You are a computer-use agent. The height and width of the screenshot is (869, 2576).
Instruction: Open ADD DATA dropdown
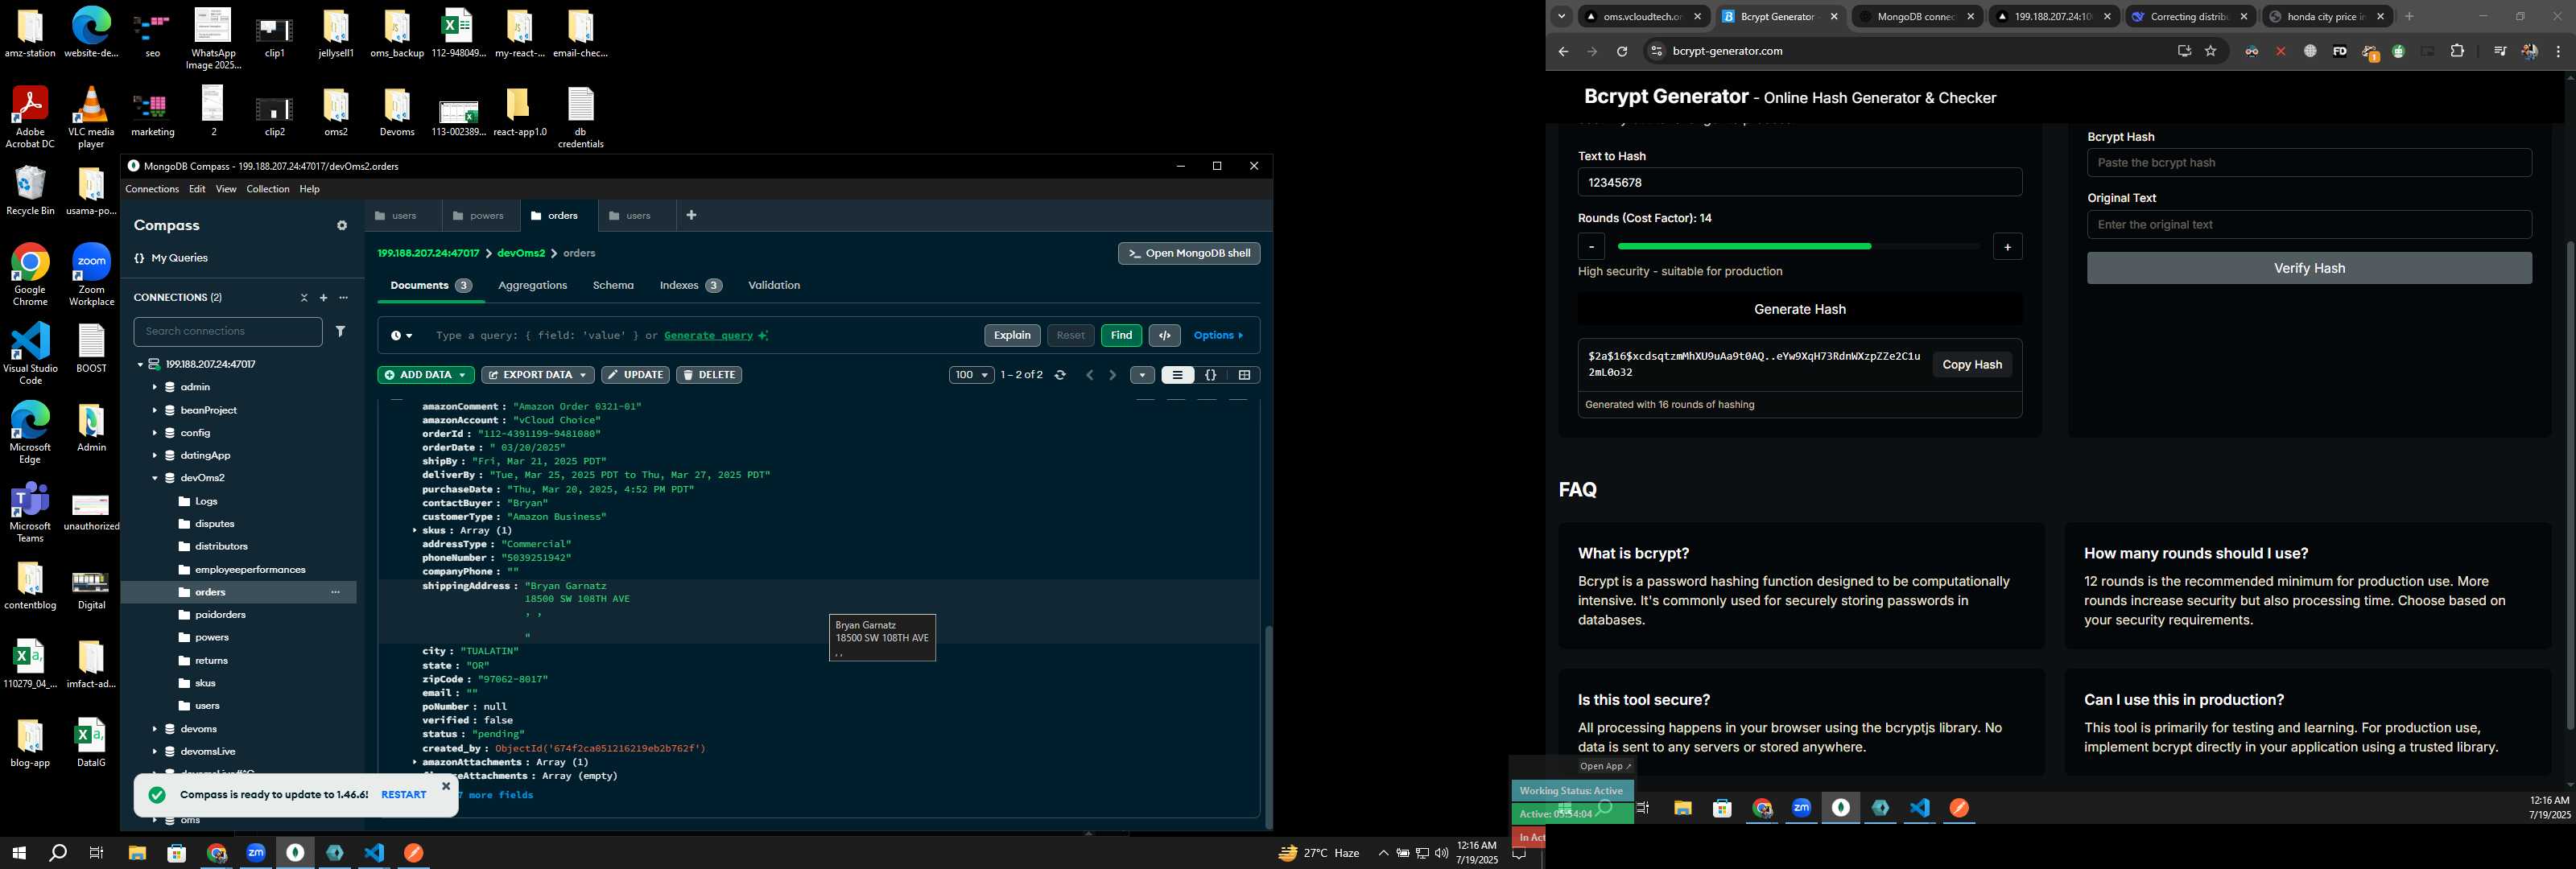click(426, 375)
